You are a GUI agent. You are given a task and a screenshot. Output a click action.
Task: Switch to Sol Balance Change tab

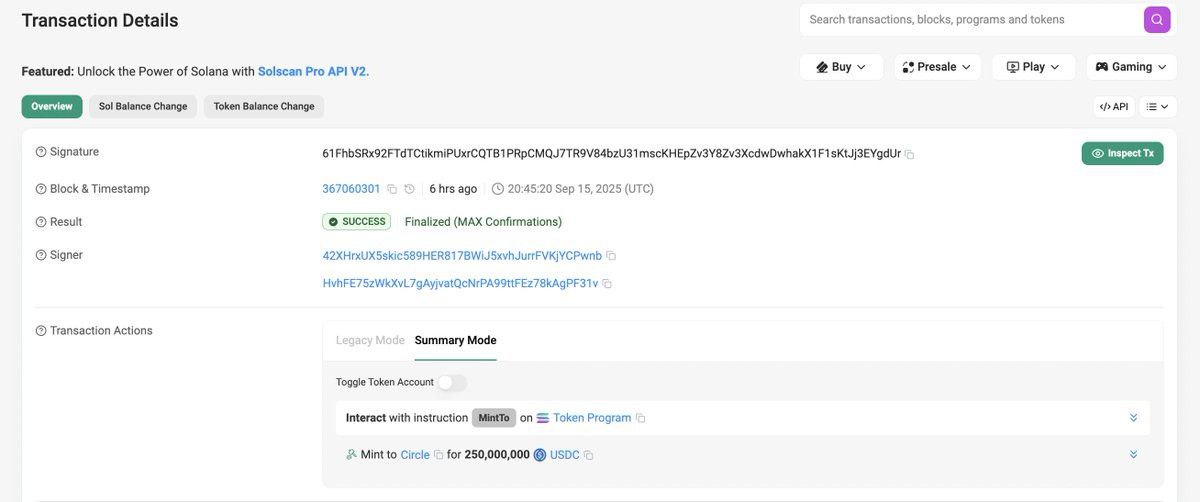[143, 106]
